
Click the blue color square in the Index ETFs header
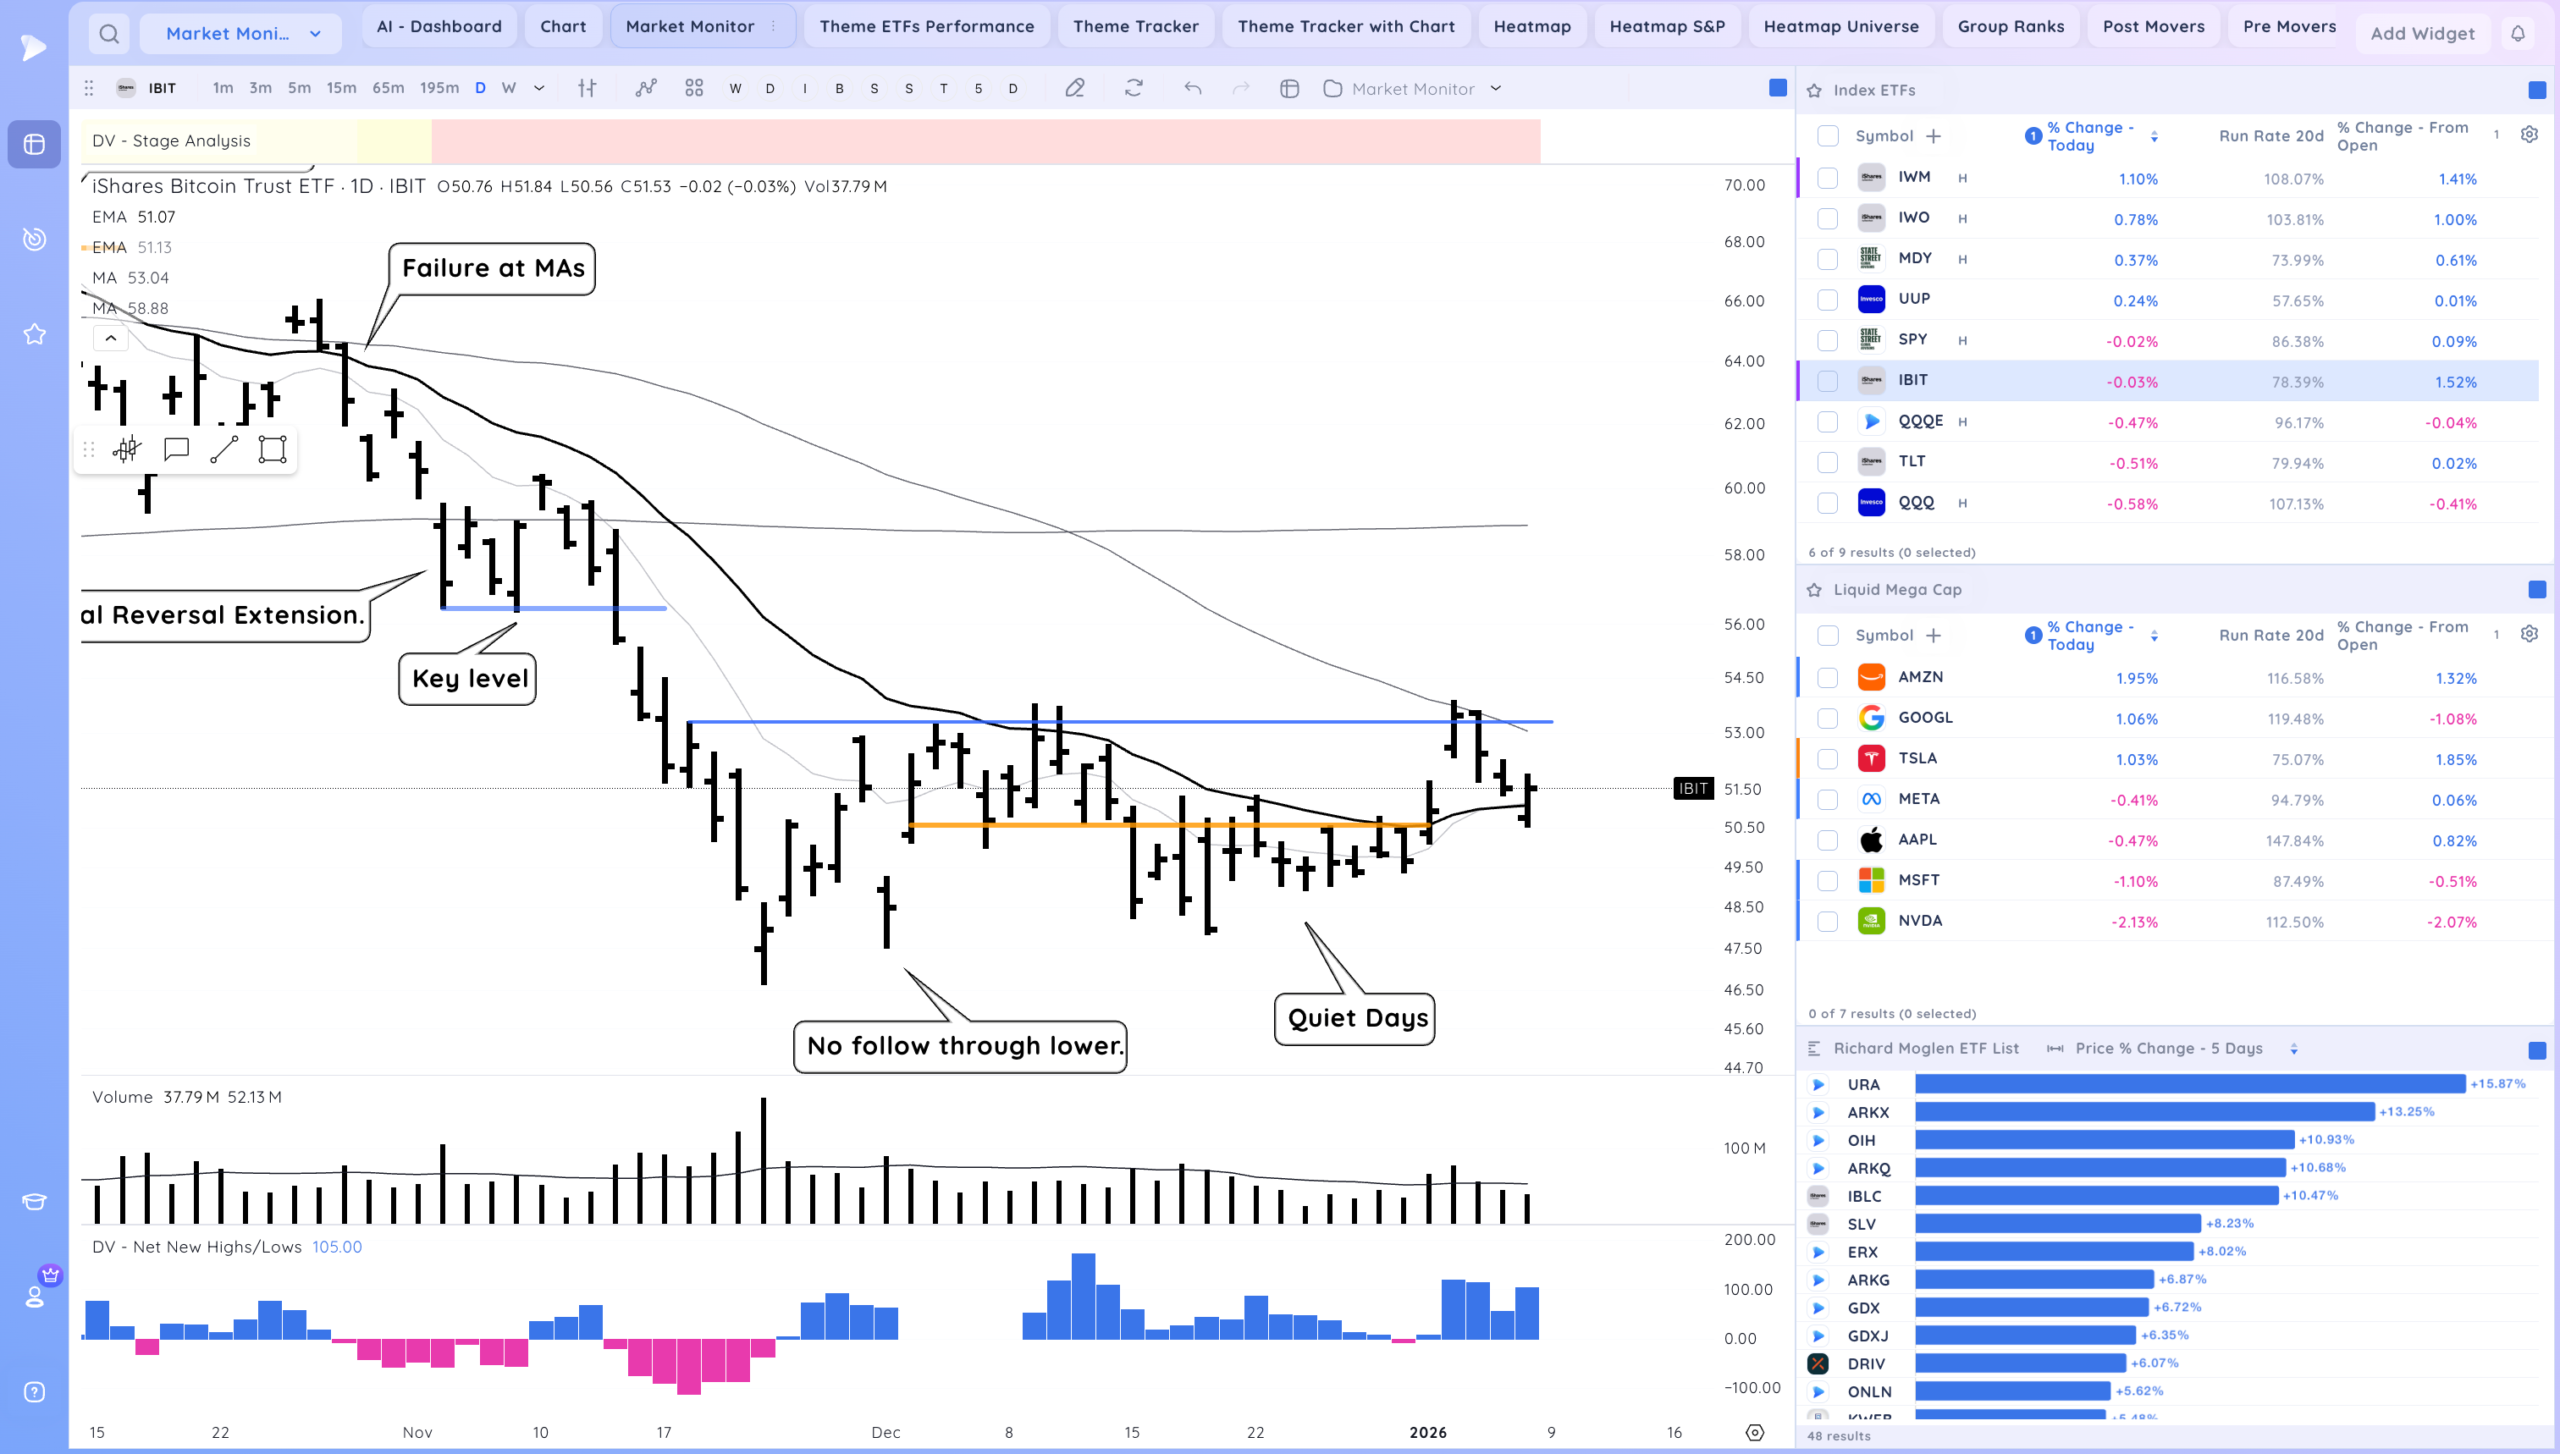point(2537,90)
